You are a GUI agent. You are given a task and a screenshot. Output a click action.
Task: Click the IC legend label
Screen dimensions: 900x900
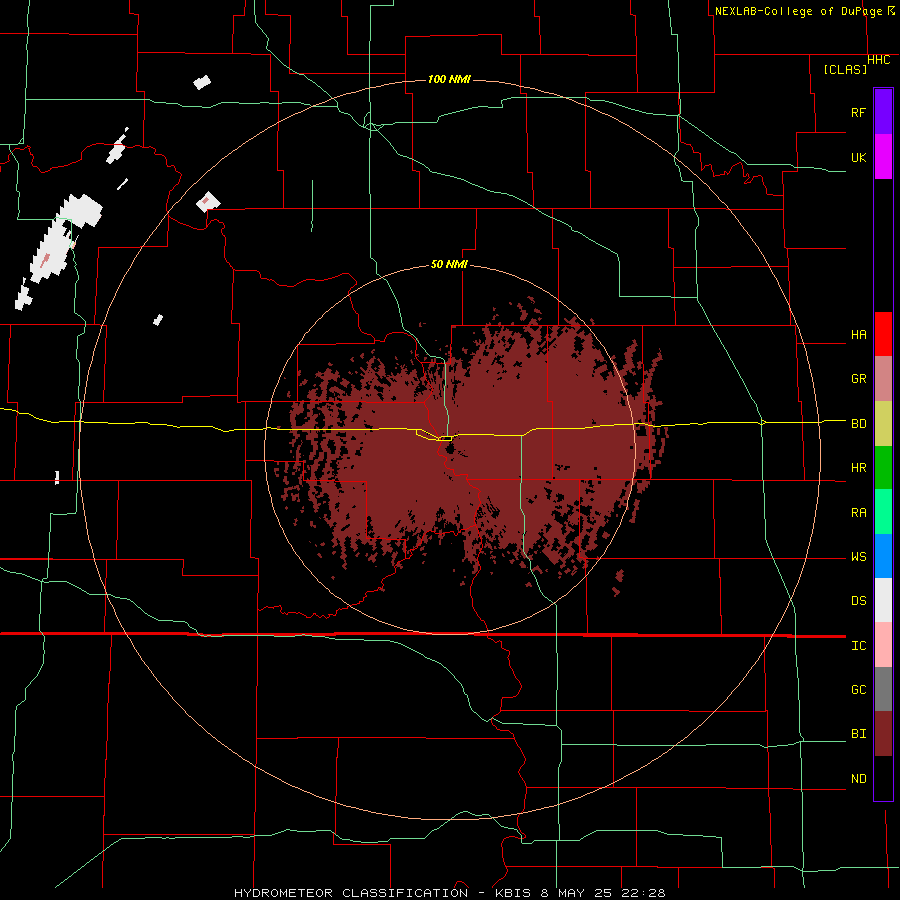(x=858, y=646)
